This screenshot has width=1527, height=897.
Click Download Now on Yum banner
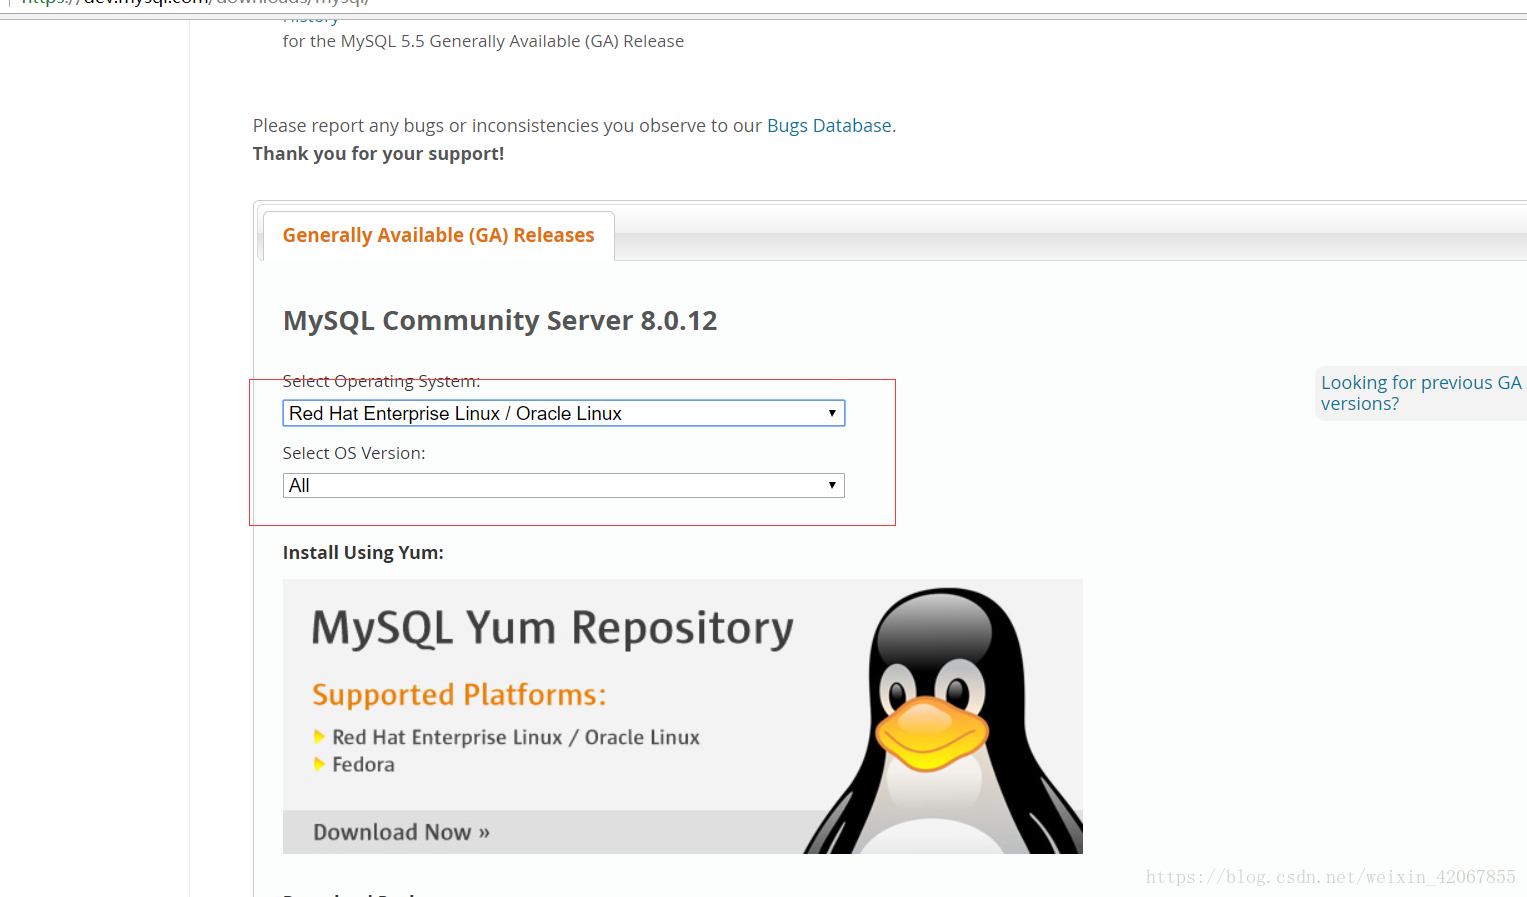(x=401, y=832)
